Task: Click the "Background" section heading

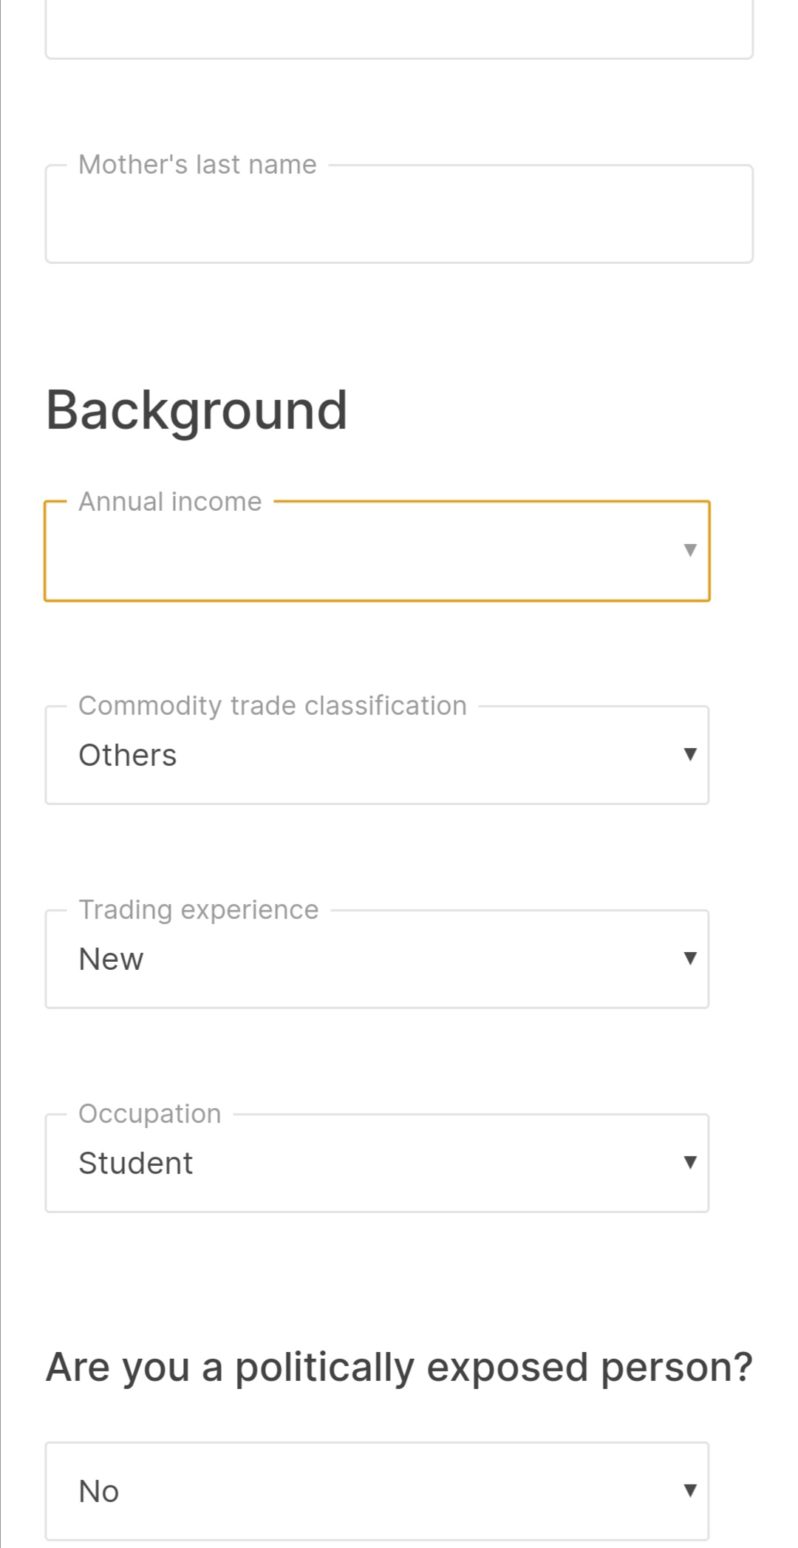Action: (x=196, y=410)
